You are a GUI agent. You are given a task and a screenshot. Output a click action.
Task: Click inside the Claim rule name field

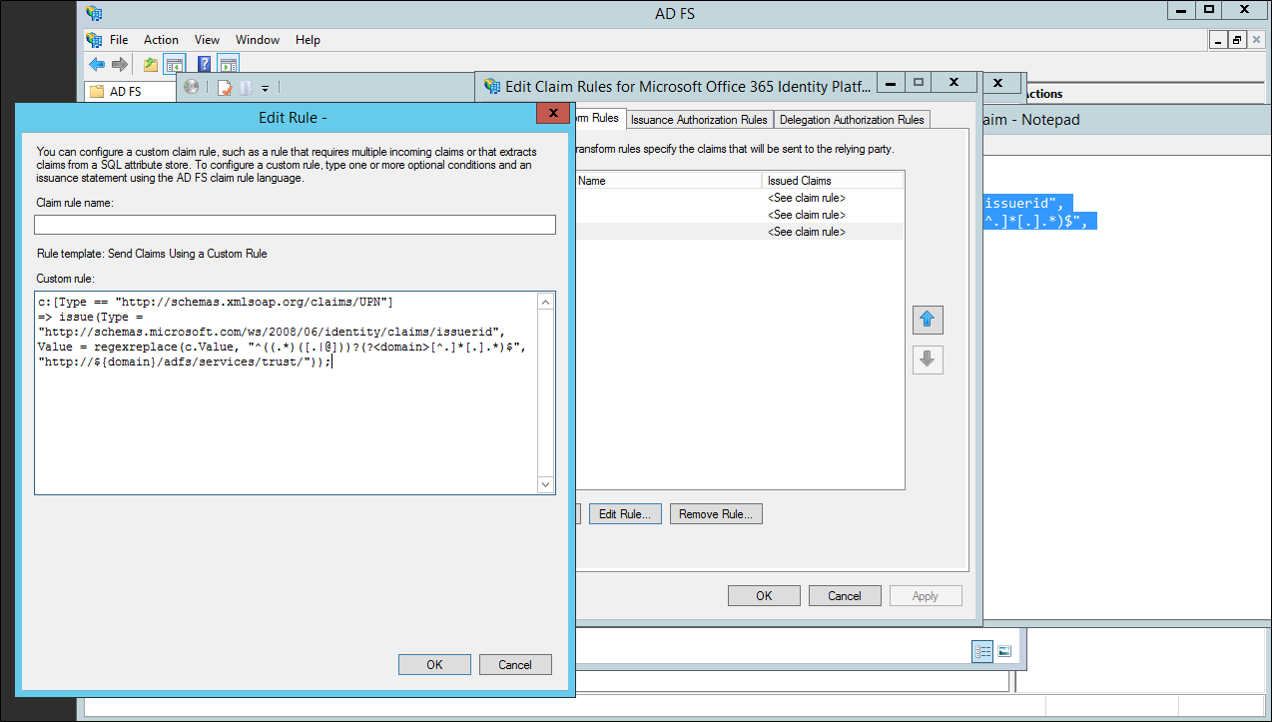(x=295, y=224)
